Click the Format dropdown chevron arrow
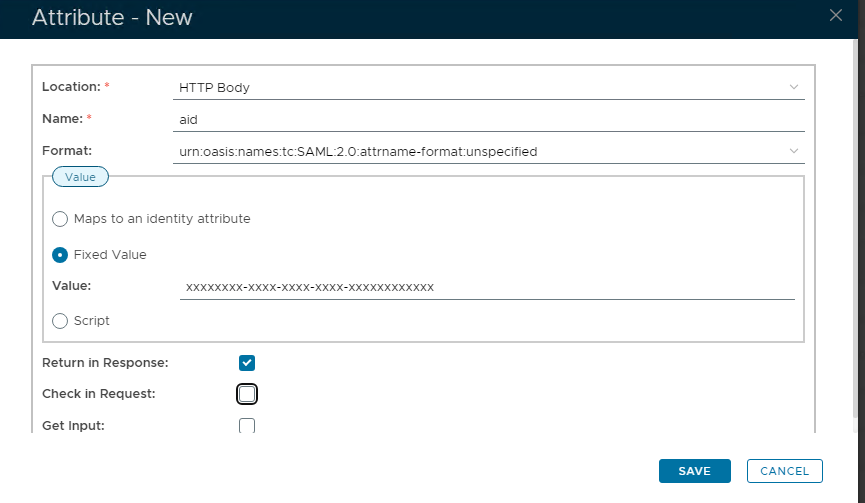The height and width of the screenshot is (503, 865). click(x=794, y=151)
